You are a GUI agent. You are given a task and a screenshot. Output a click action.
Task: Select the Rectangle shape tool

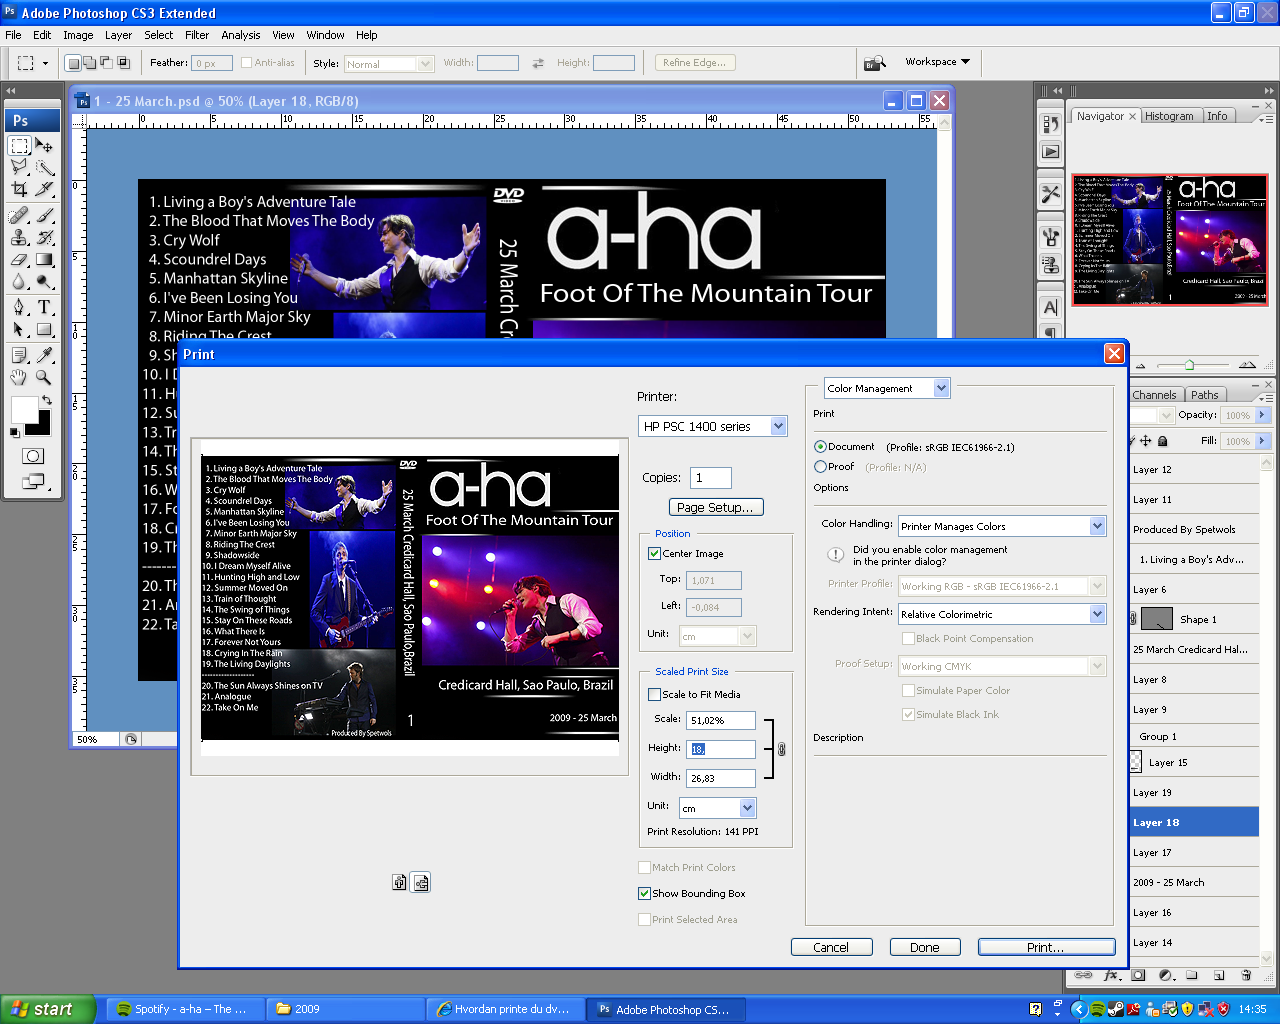pos(44,329)
